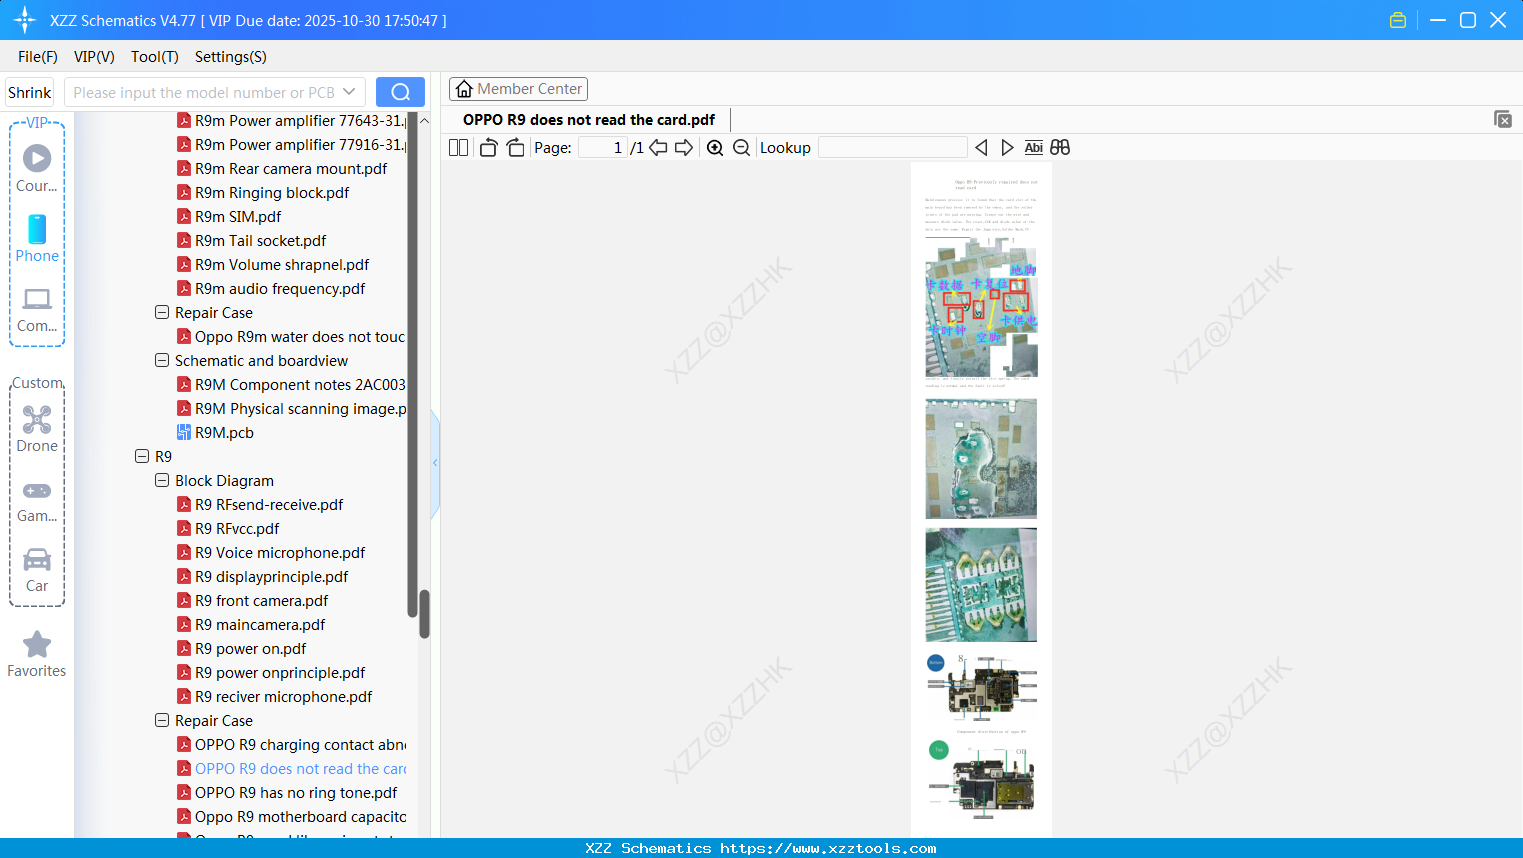
Task: Find next lookup result triangle
Action: click(1007, 148)
